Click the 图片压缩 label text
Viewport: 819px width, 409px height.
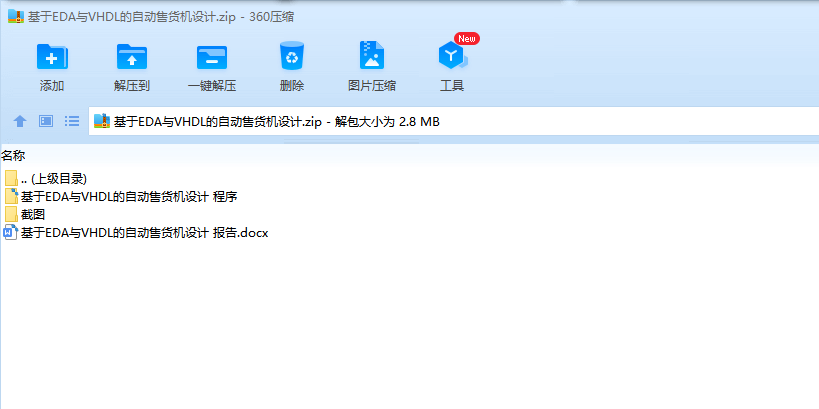[372, 86]
